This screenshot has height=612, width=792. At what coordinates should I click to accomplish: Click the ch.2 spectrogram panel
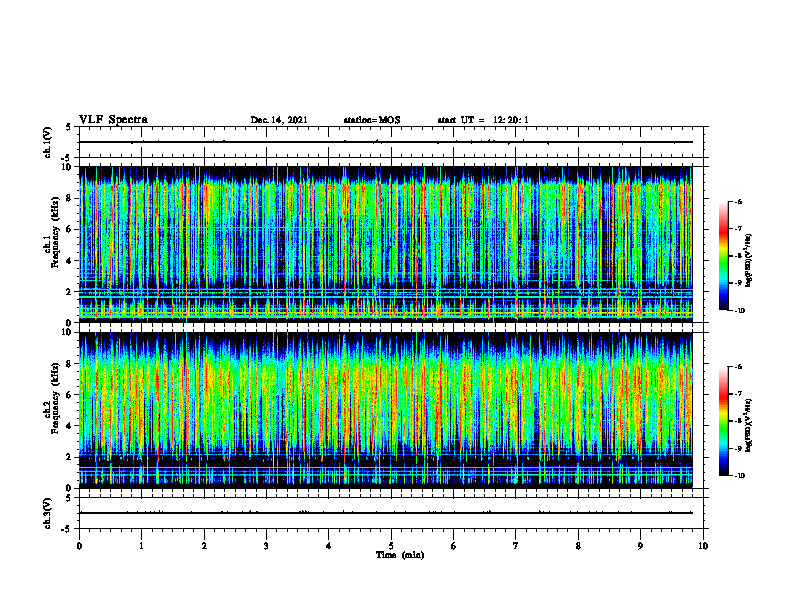(x=386, y=410)
